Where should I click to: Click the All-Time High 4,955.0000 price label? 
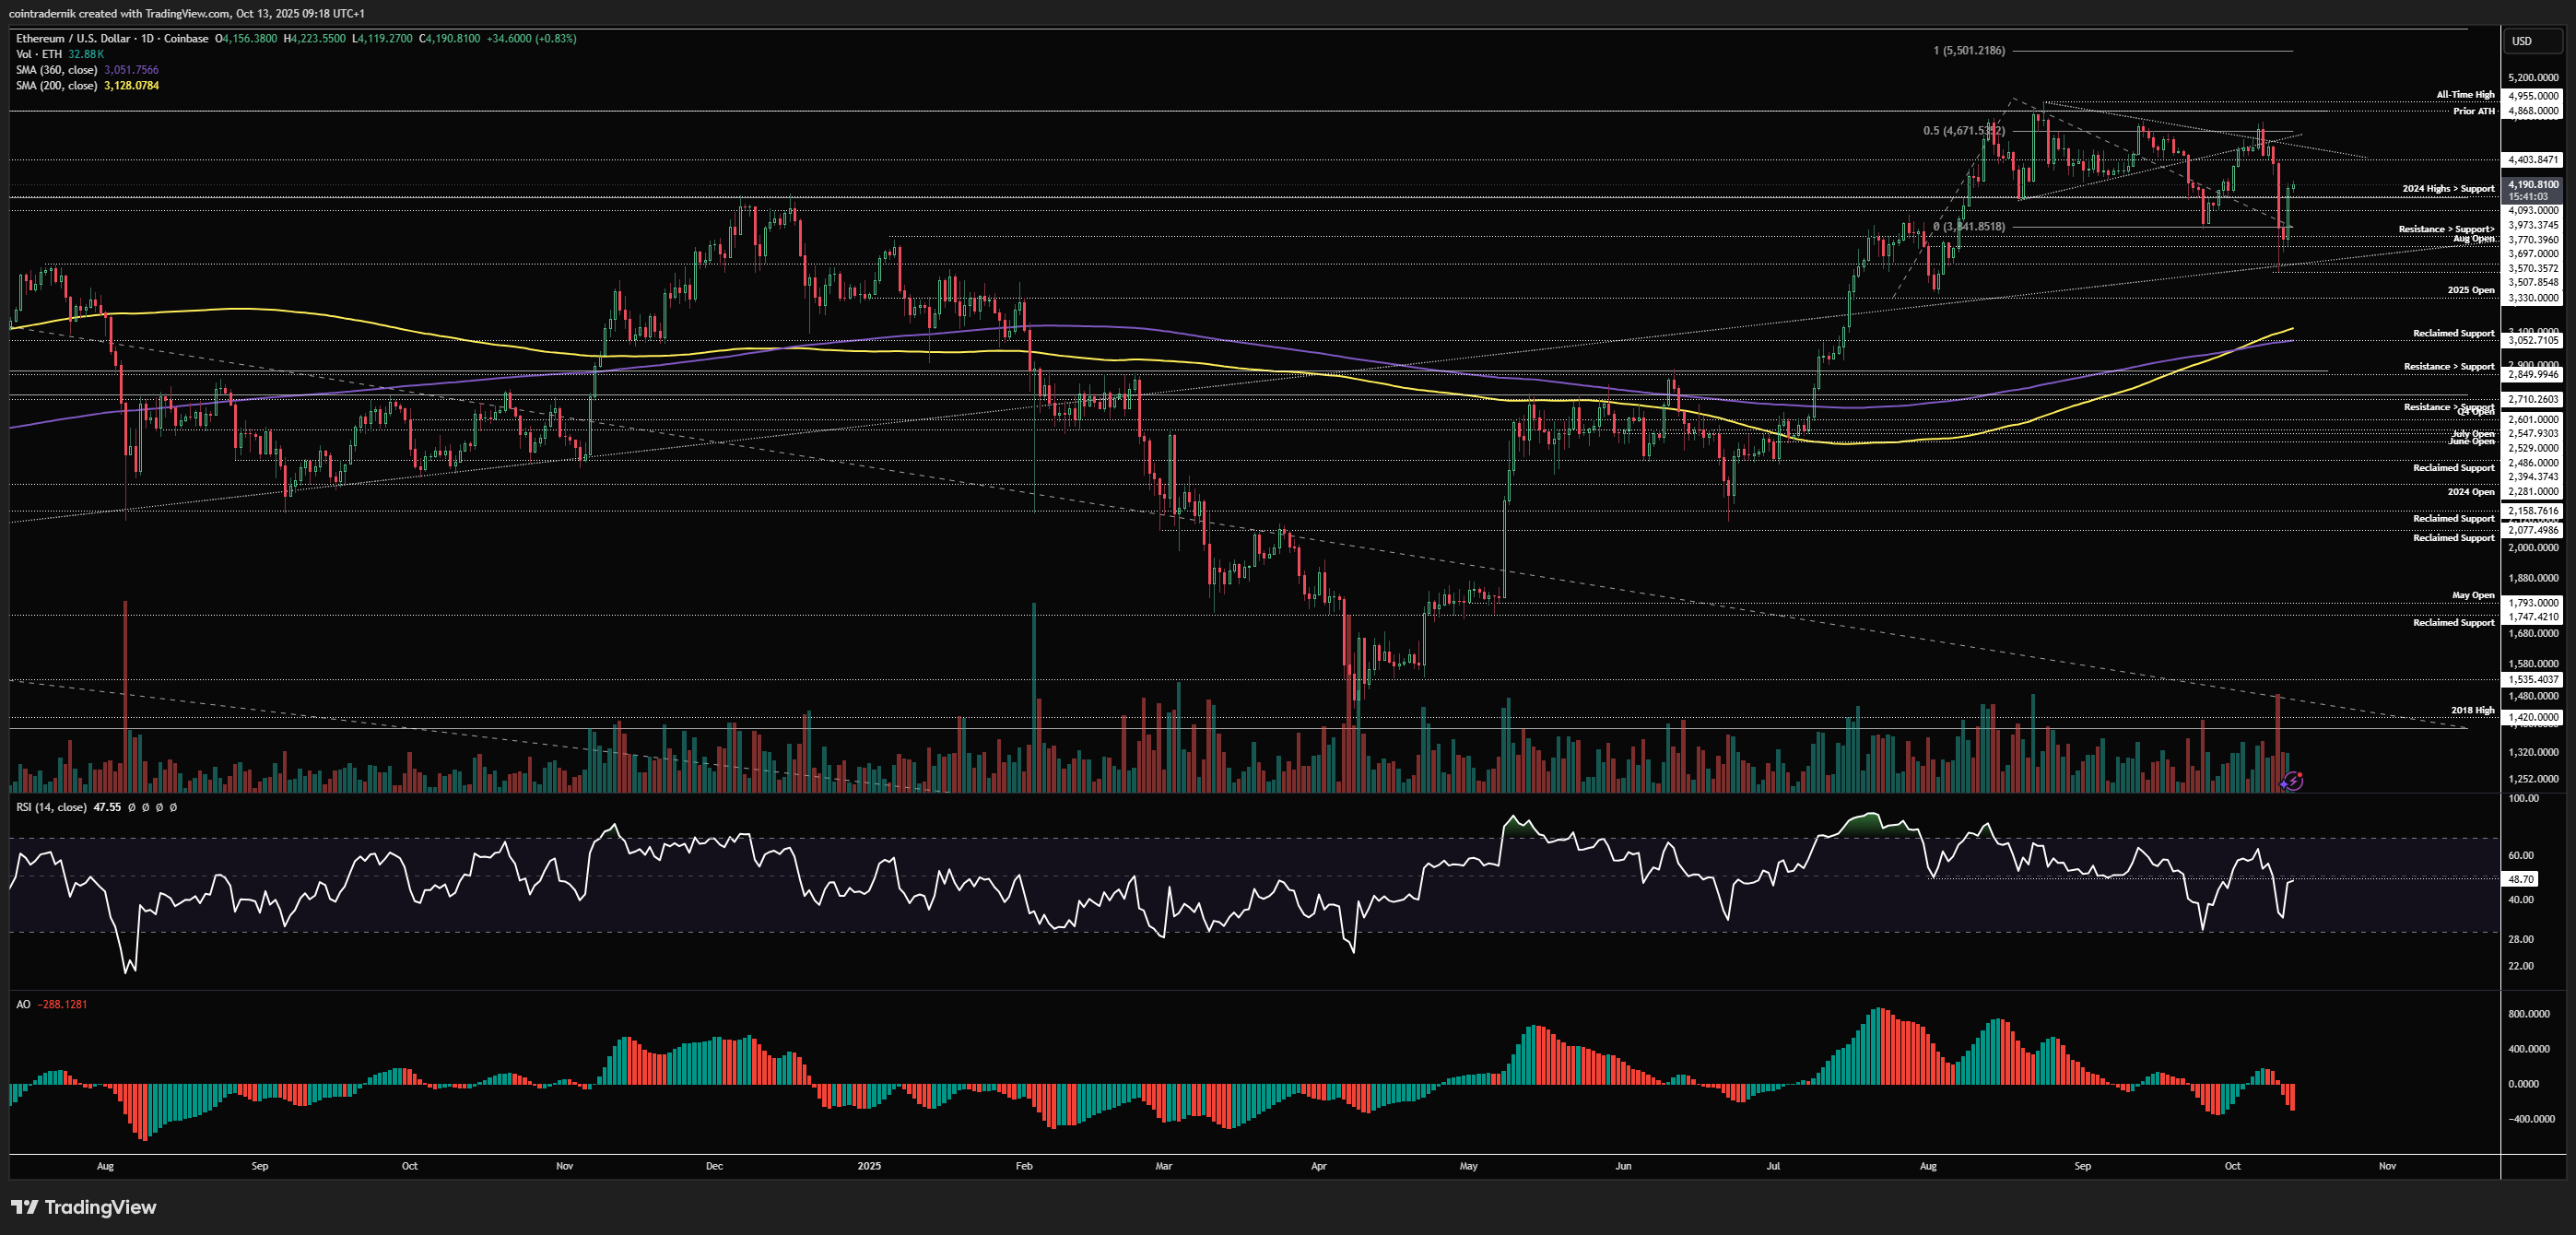pyautogui.click(x=2533, y=96)
